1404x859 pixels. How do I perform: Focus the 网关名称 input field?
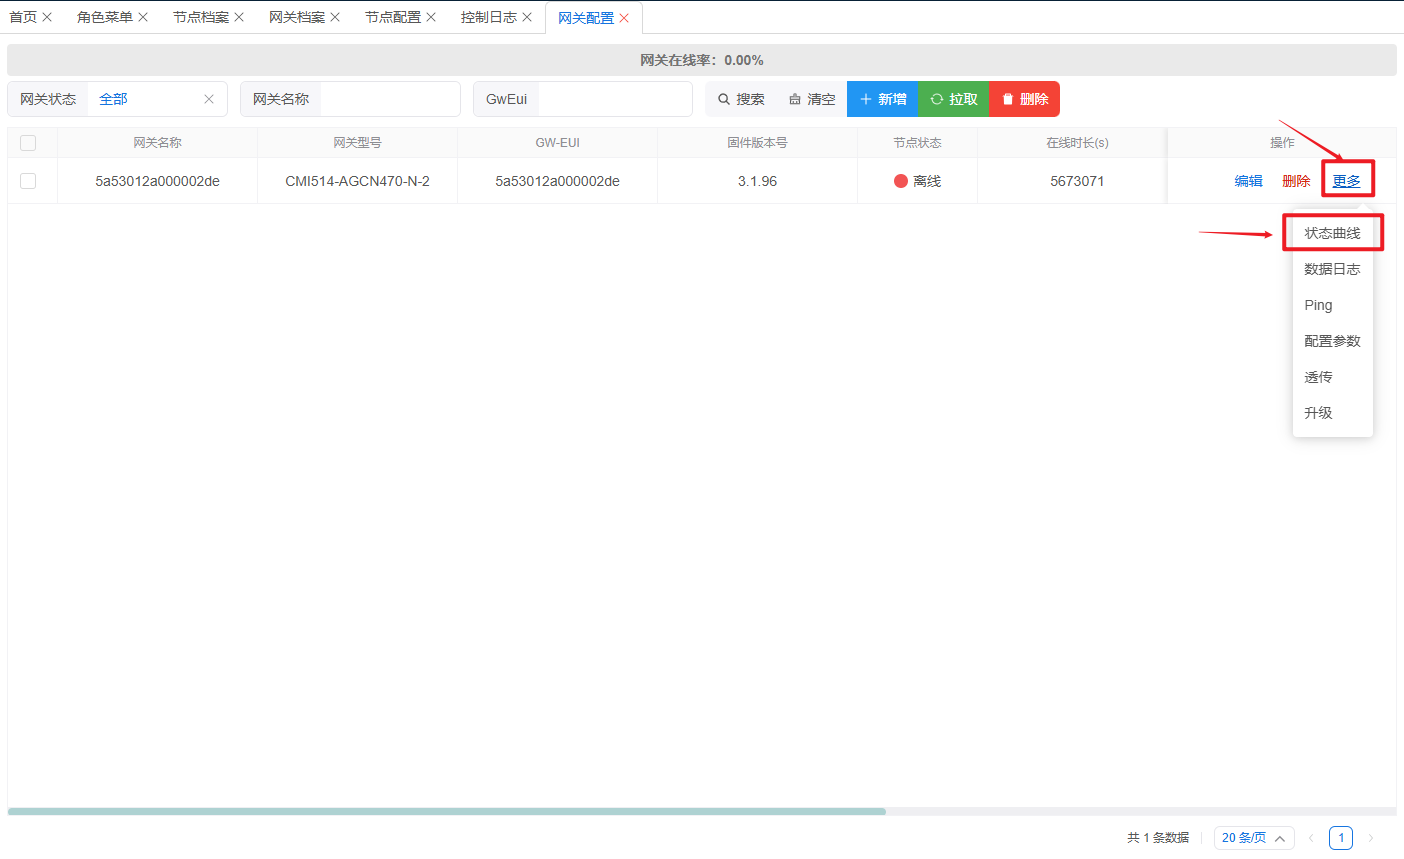click(390, 99)
